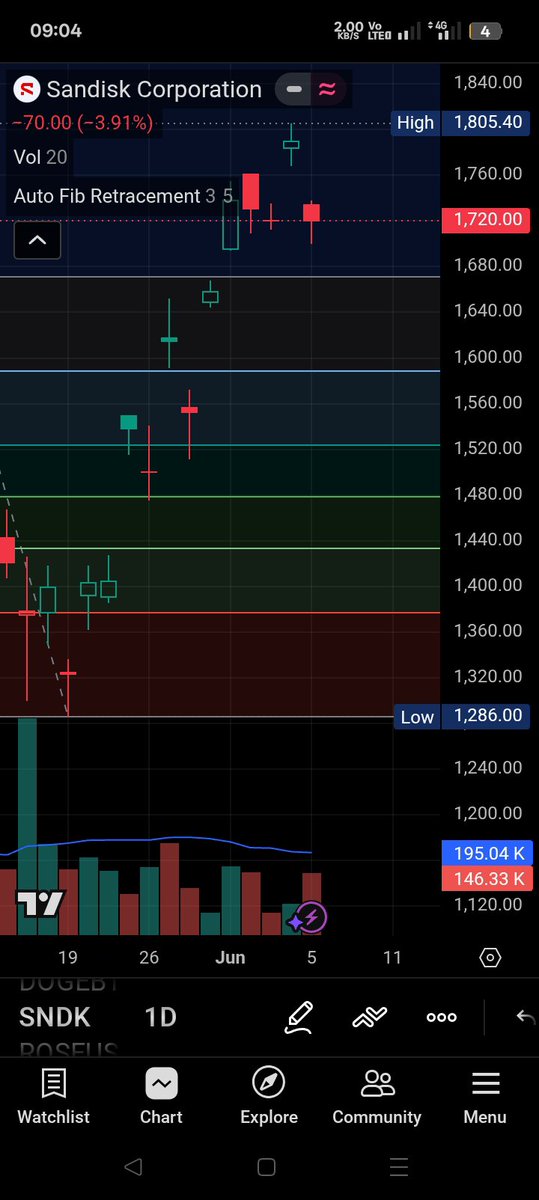Tap the Low 1,286.00 price label
The width and height of the screenshot is (539, 1200).
click(460, 716)
